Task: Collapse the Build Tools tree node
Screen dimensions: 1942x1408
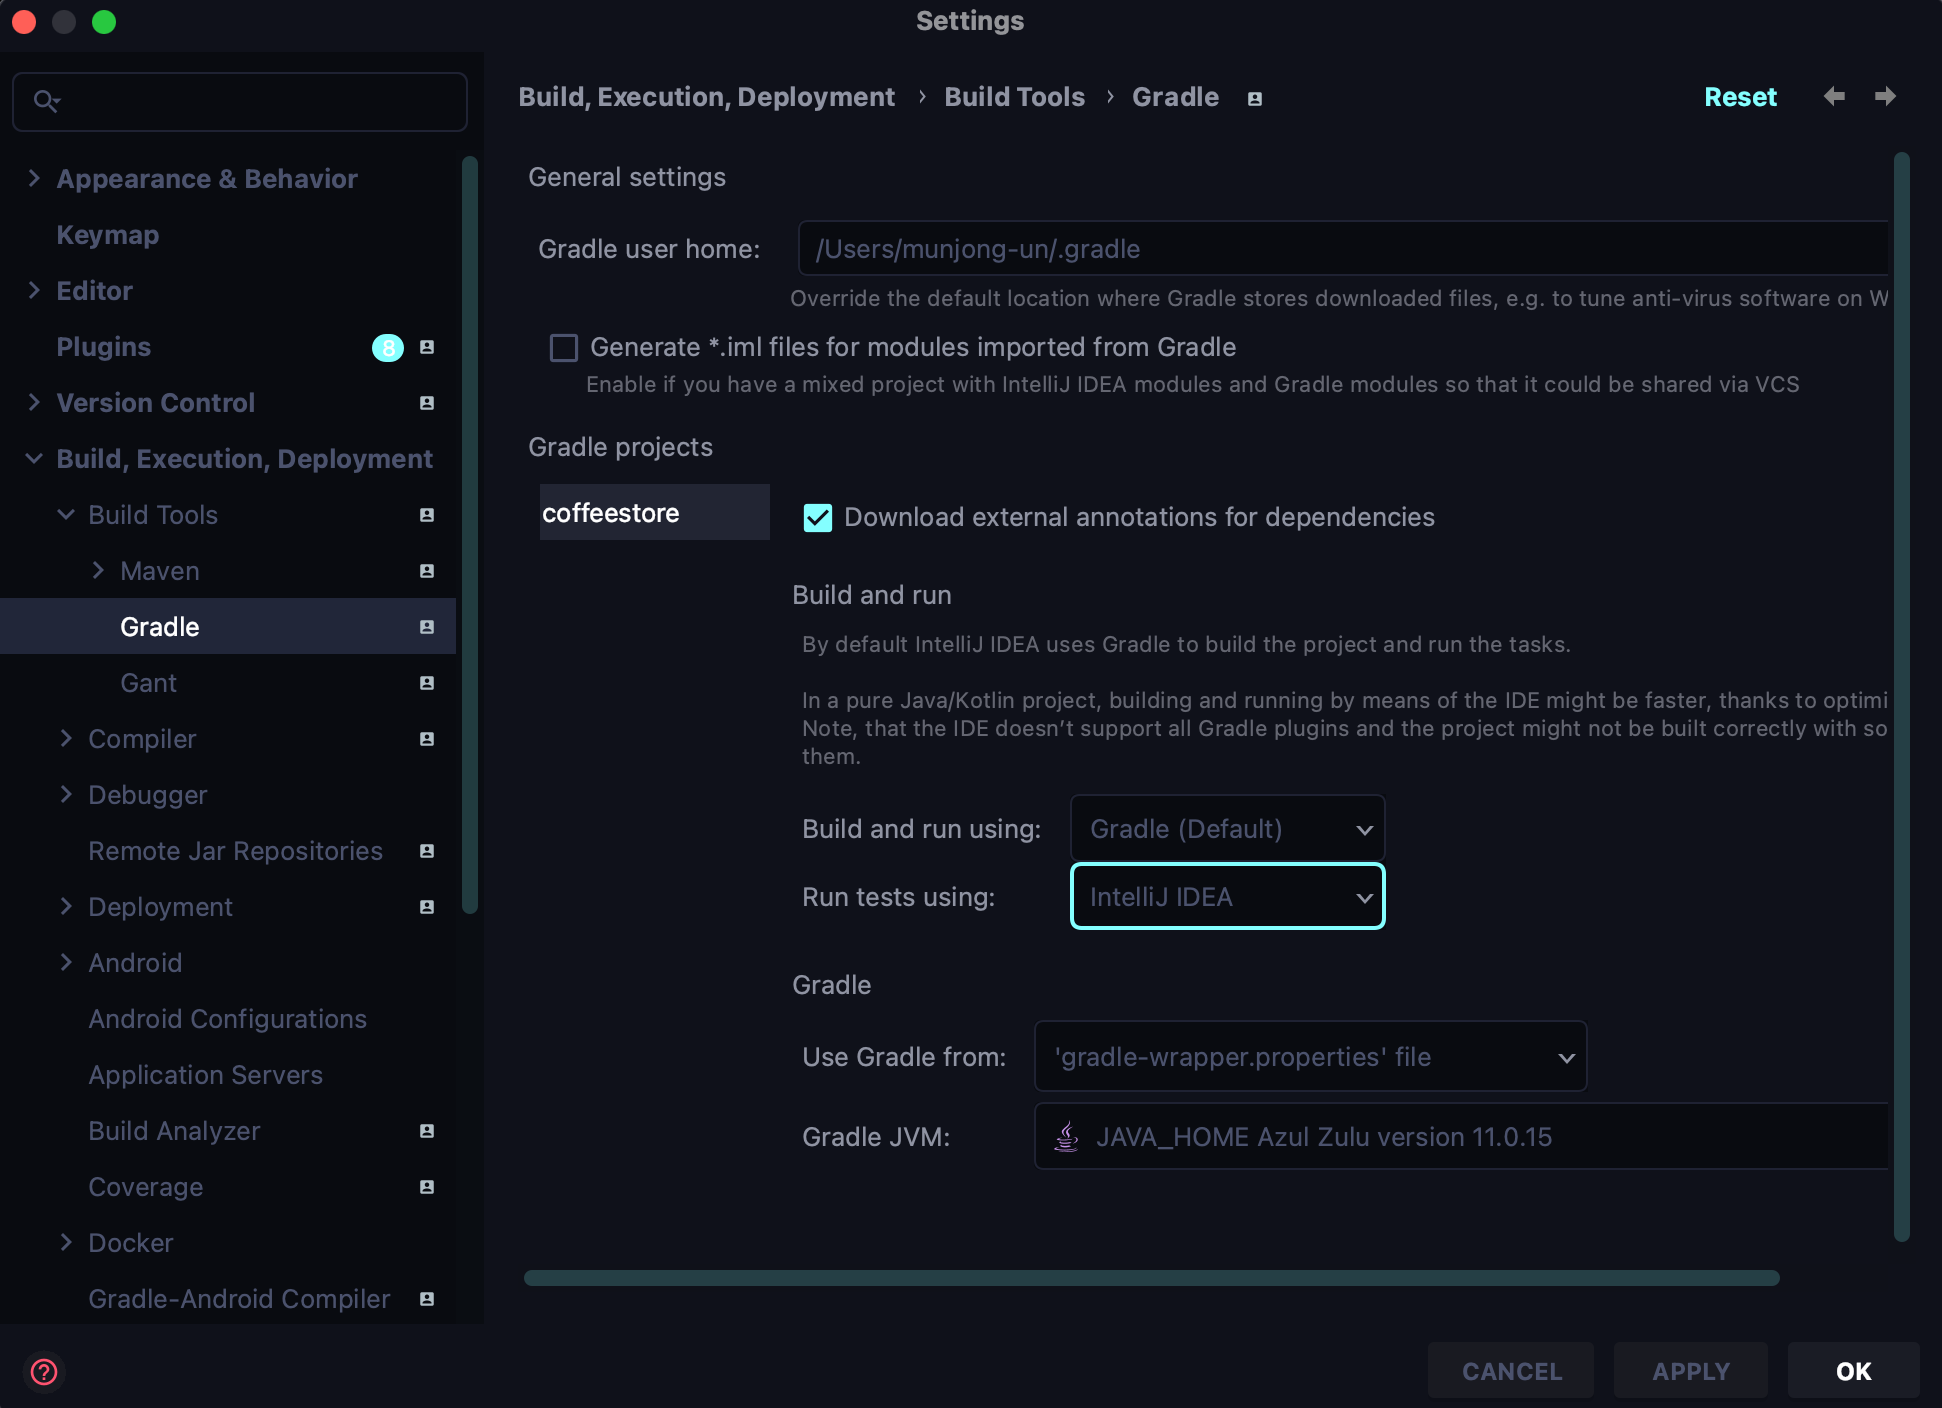Action: tap(66, 515)
